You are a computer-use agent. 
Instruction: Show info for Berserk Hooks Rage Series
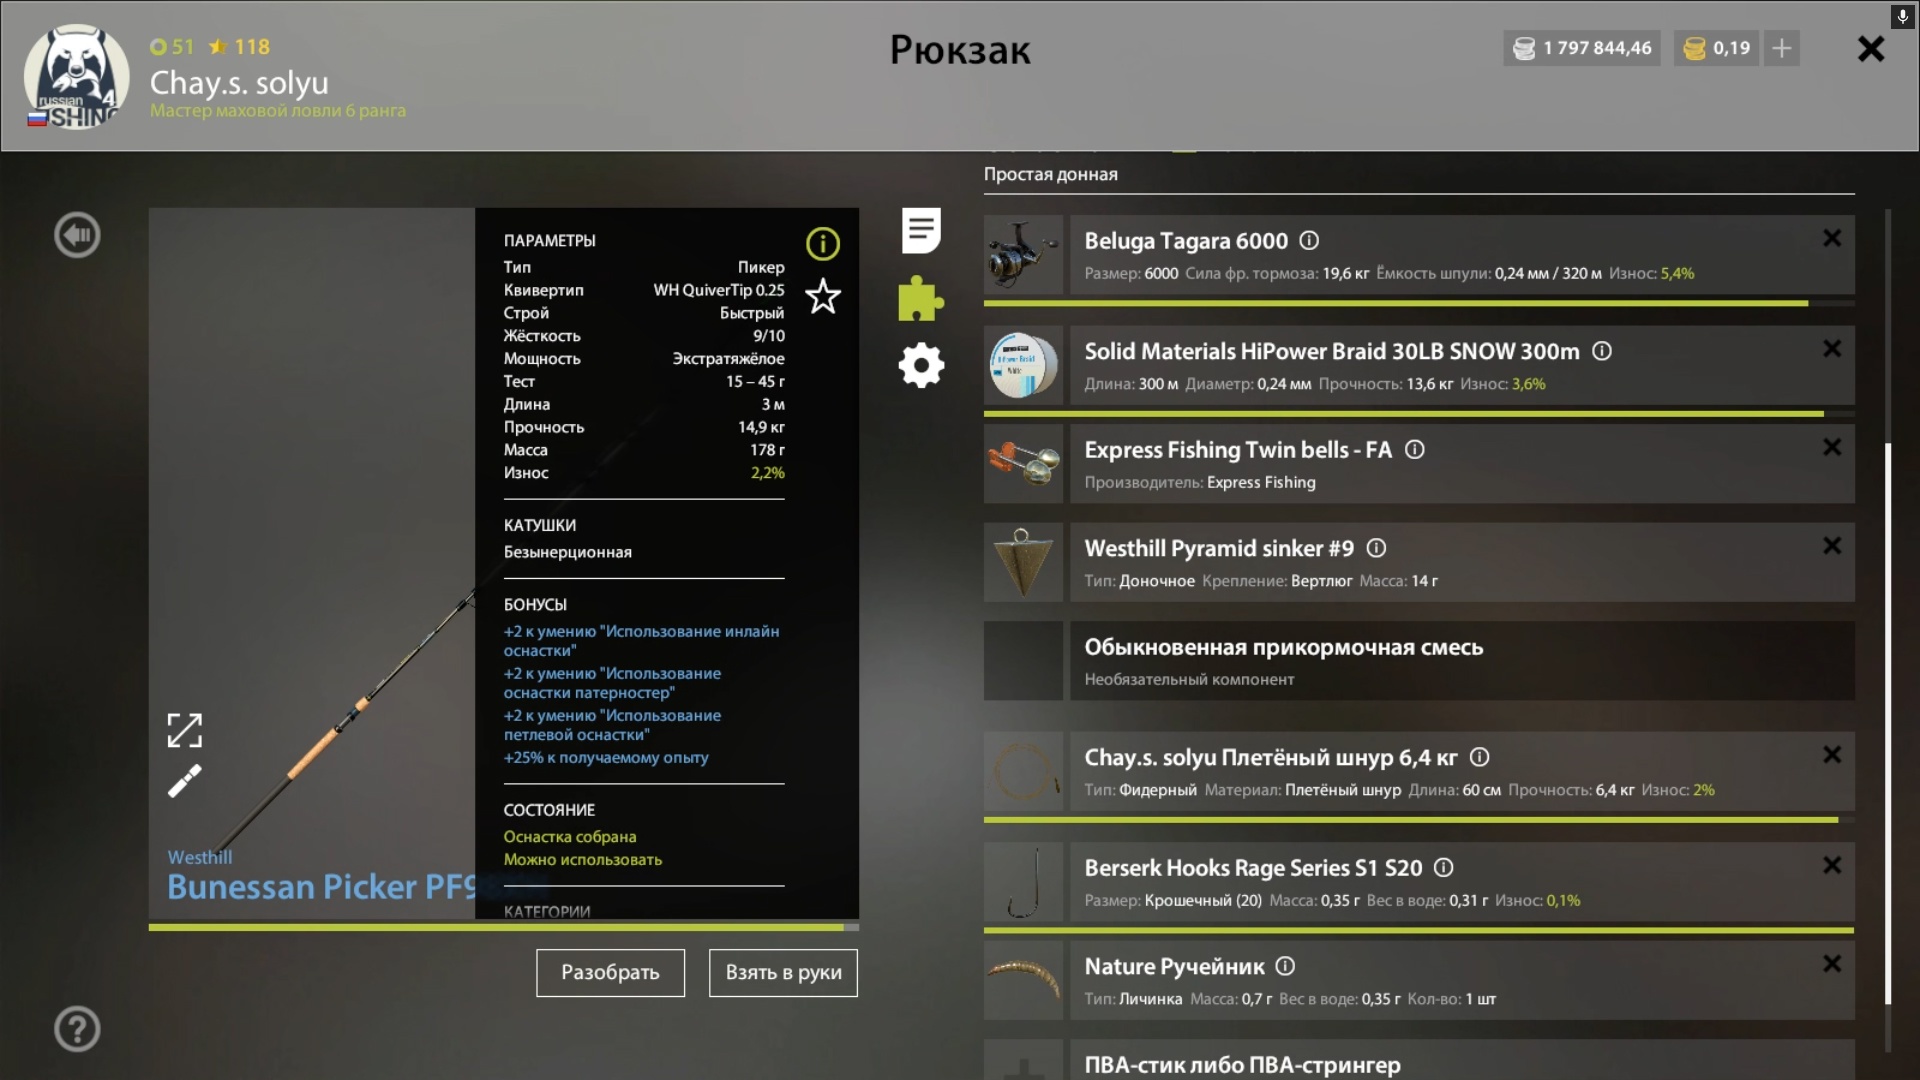(1444, 867)
